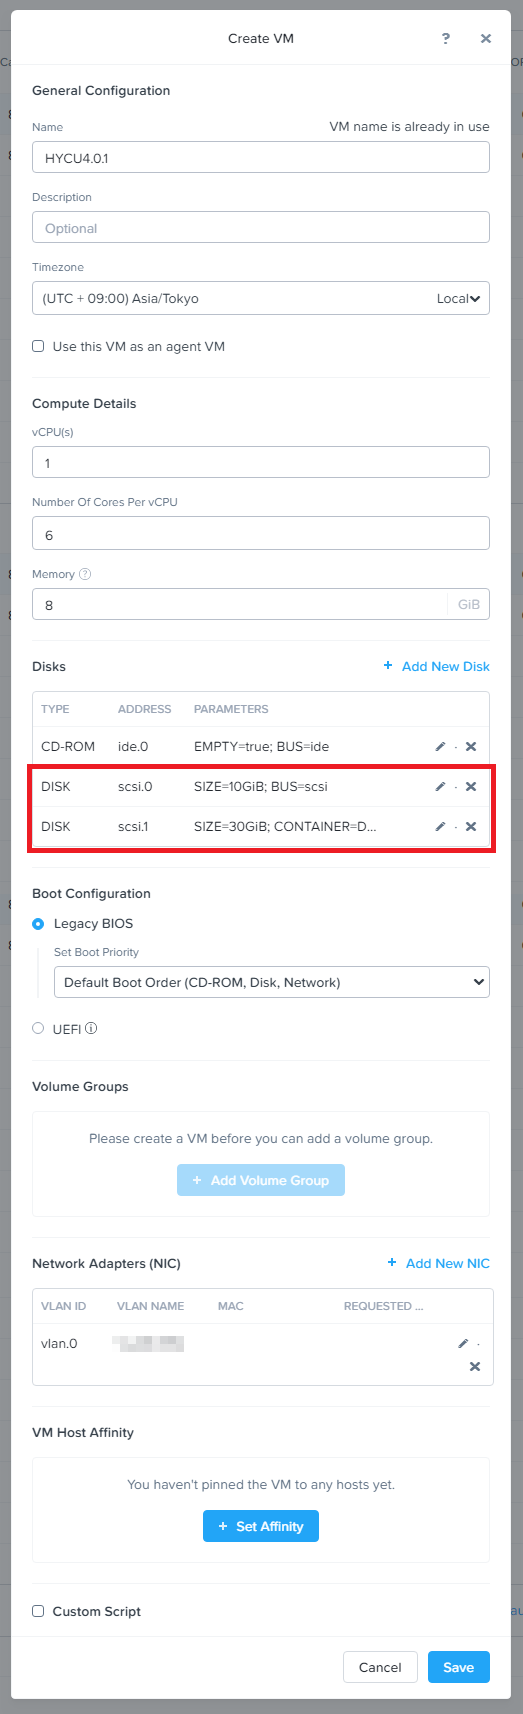Image resolution: width=523 pixels, height=1714 pixels.
Task: Enable Use this VM as an agent VM
Action: (38, 346)
